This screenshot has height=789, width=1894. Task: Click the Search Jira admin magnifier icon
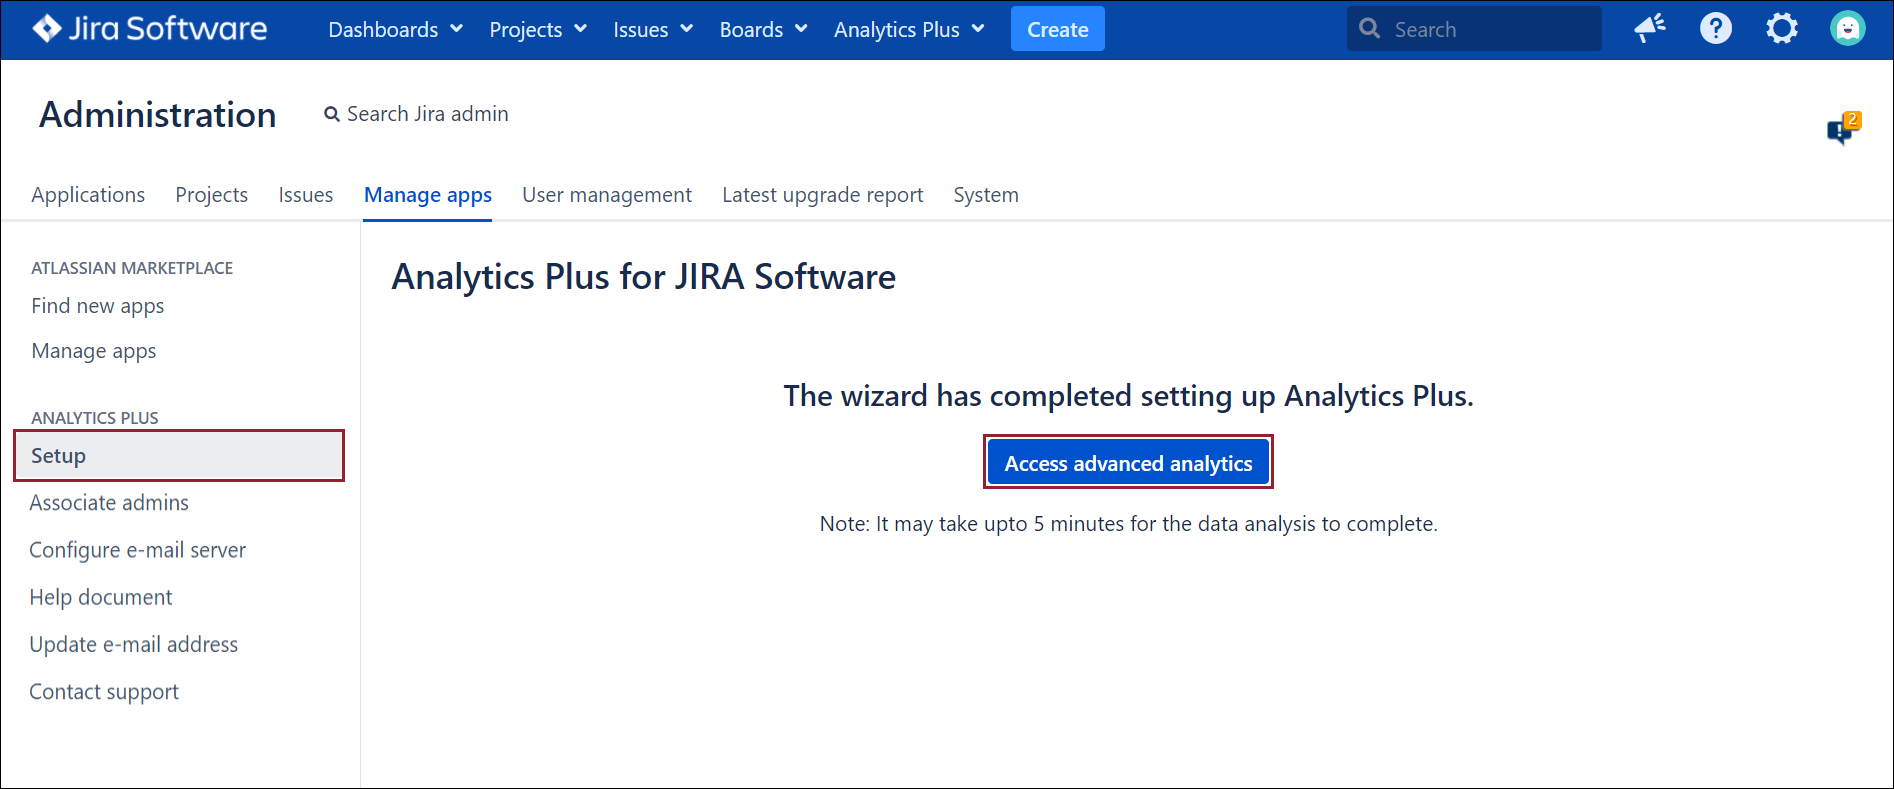click(332, 115)
